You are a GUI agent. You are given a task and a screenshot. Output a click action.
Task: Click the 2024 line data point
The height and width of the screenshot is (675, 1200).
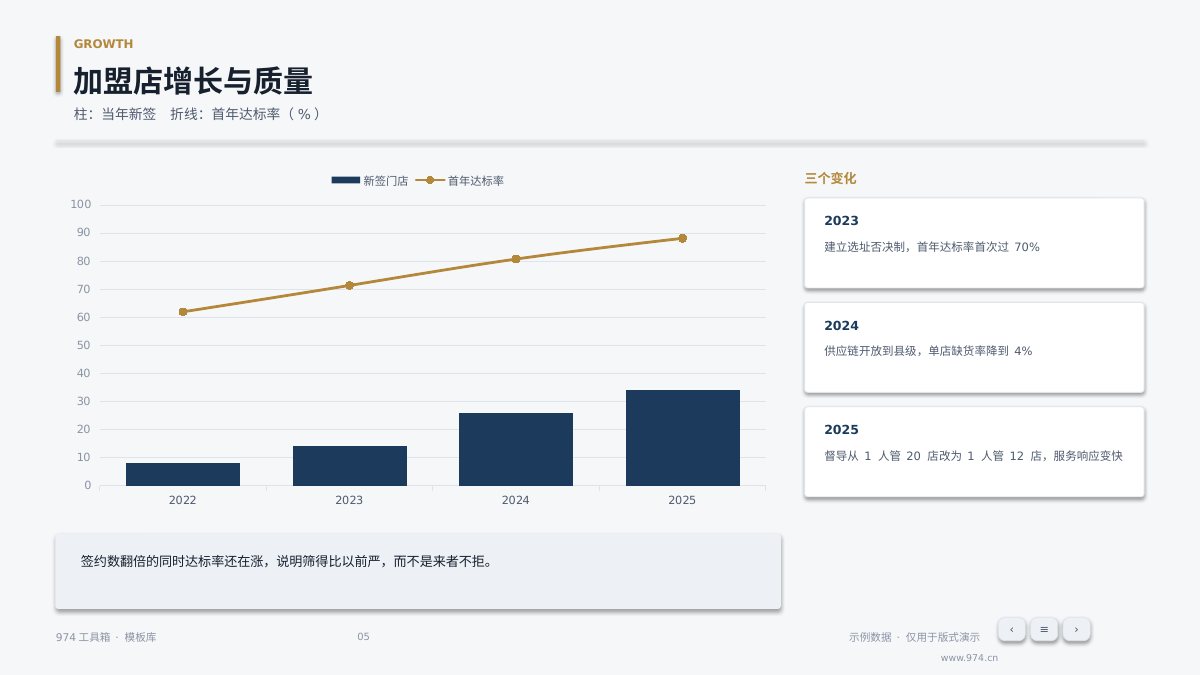click(x=516, y=259)
